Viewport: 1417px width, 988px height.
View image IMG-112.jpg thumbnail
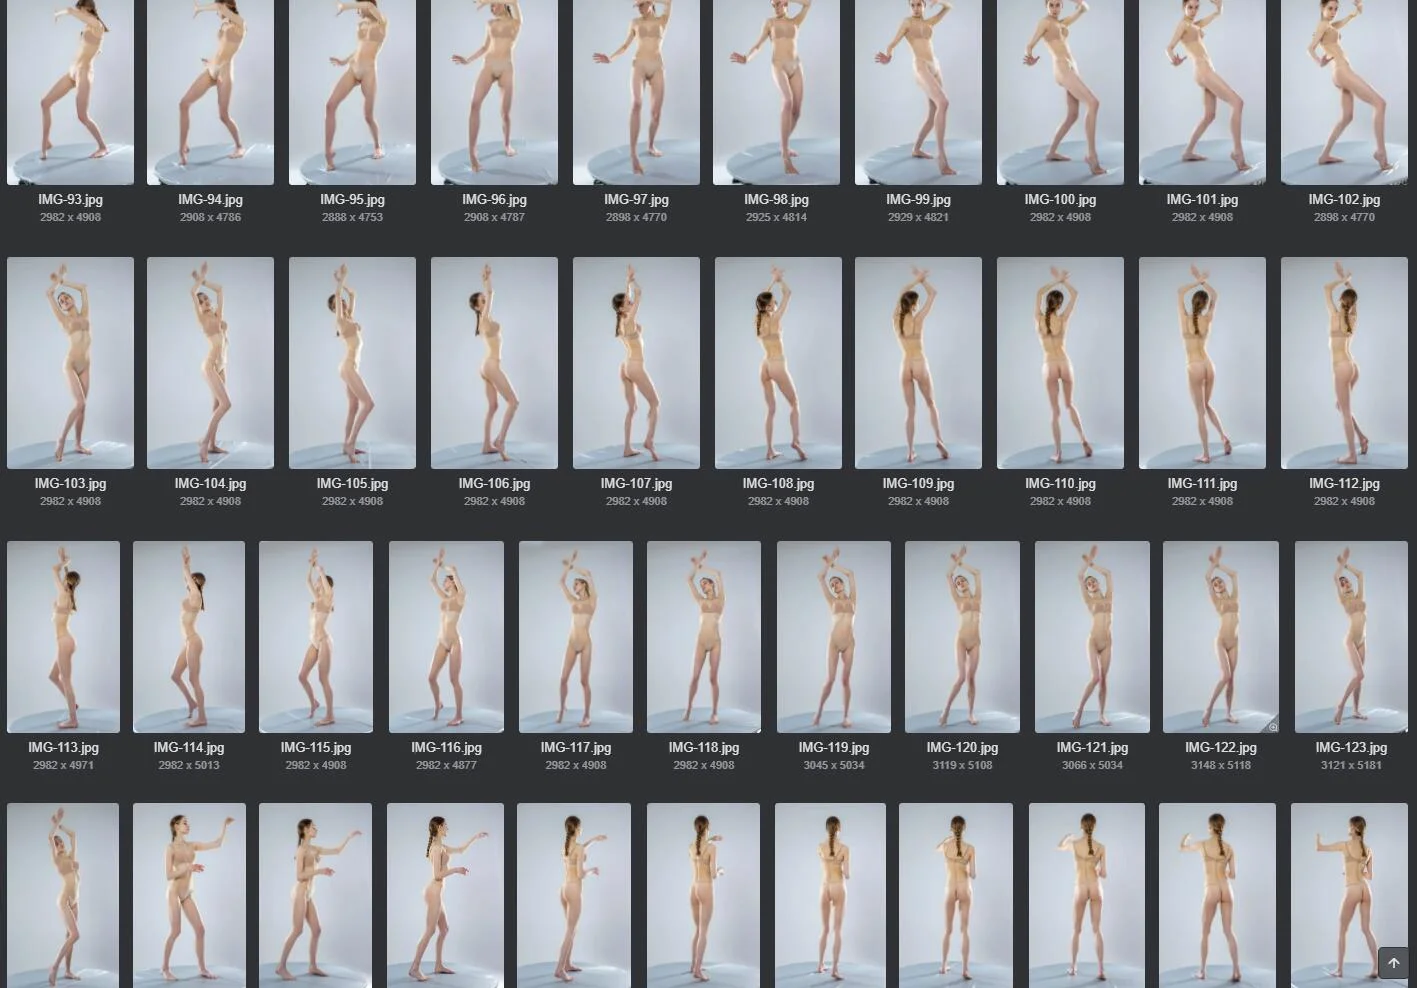(x=1344, y=363)
